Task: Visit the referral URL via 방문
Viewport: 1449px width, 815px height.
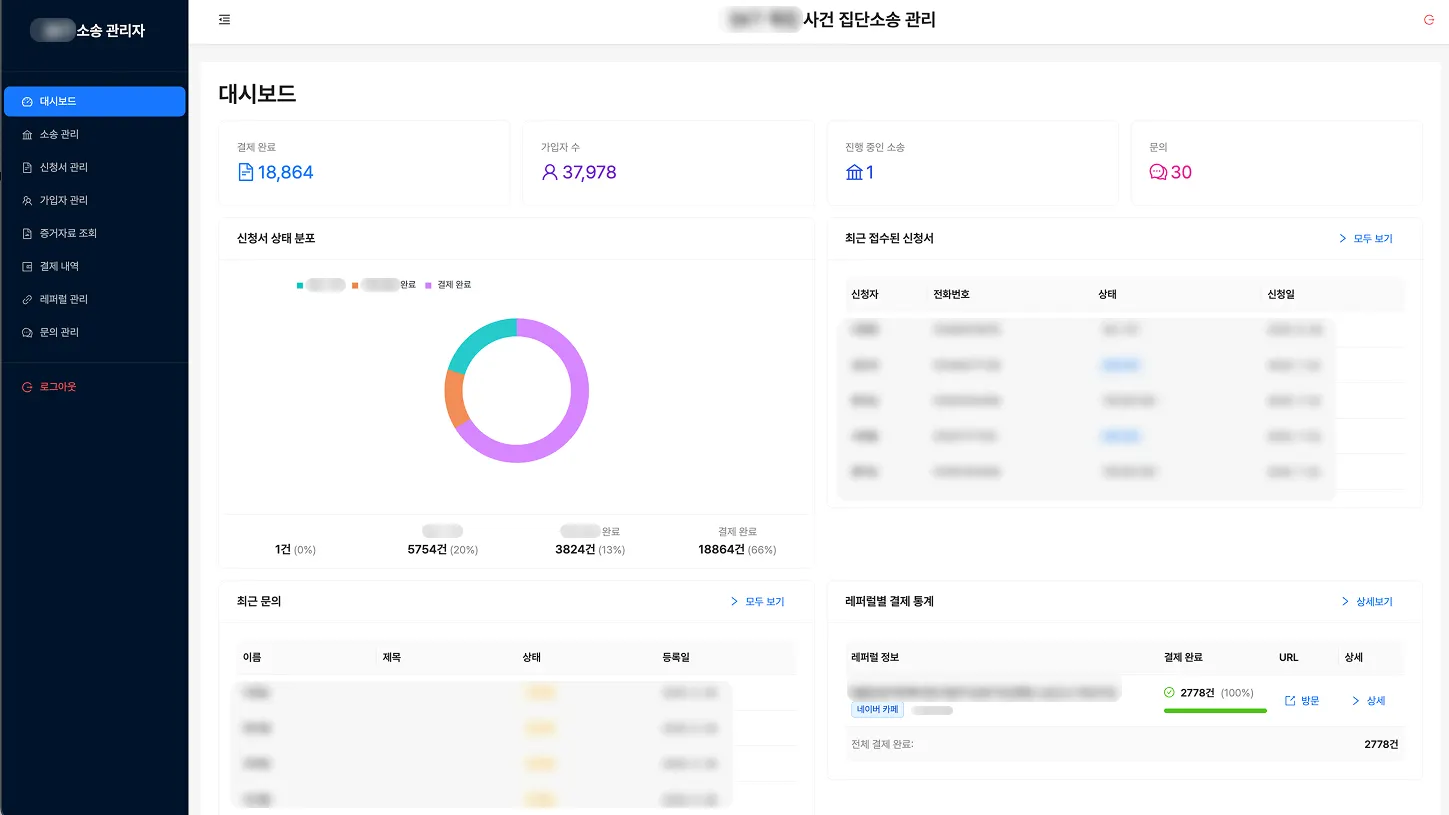Action: pos(1302,701)
